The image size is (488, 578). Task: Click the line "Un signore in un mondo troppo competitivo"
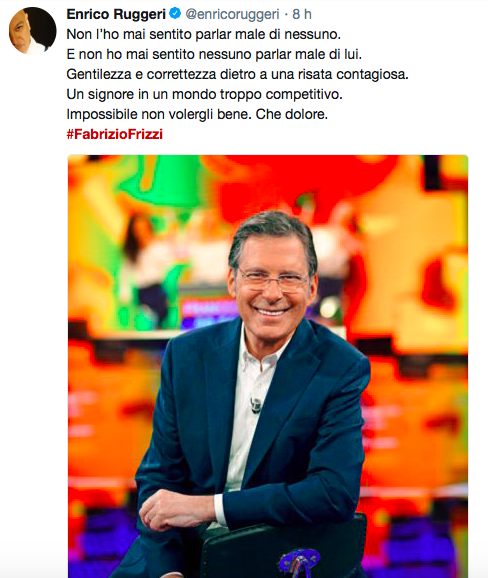(x=205, y=94)
